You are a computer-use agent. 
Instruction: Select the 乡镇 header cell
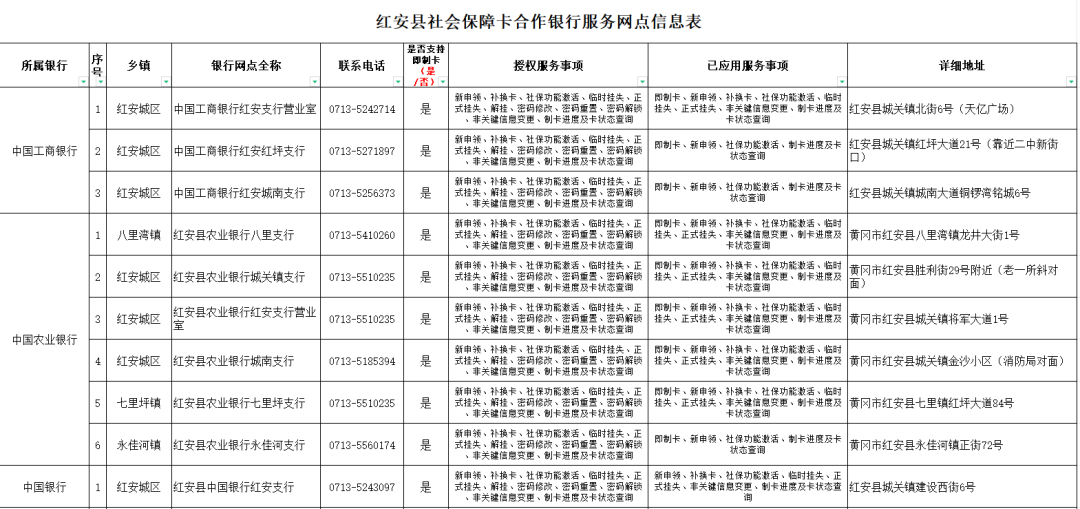click(x=139, y=65)
